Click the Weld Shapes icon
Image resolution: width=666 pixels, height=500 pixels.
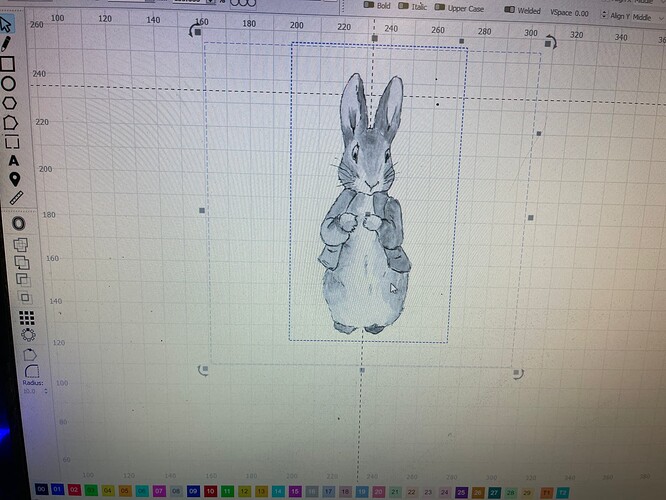[20, 244]
